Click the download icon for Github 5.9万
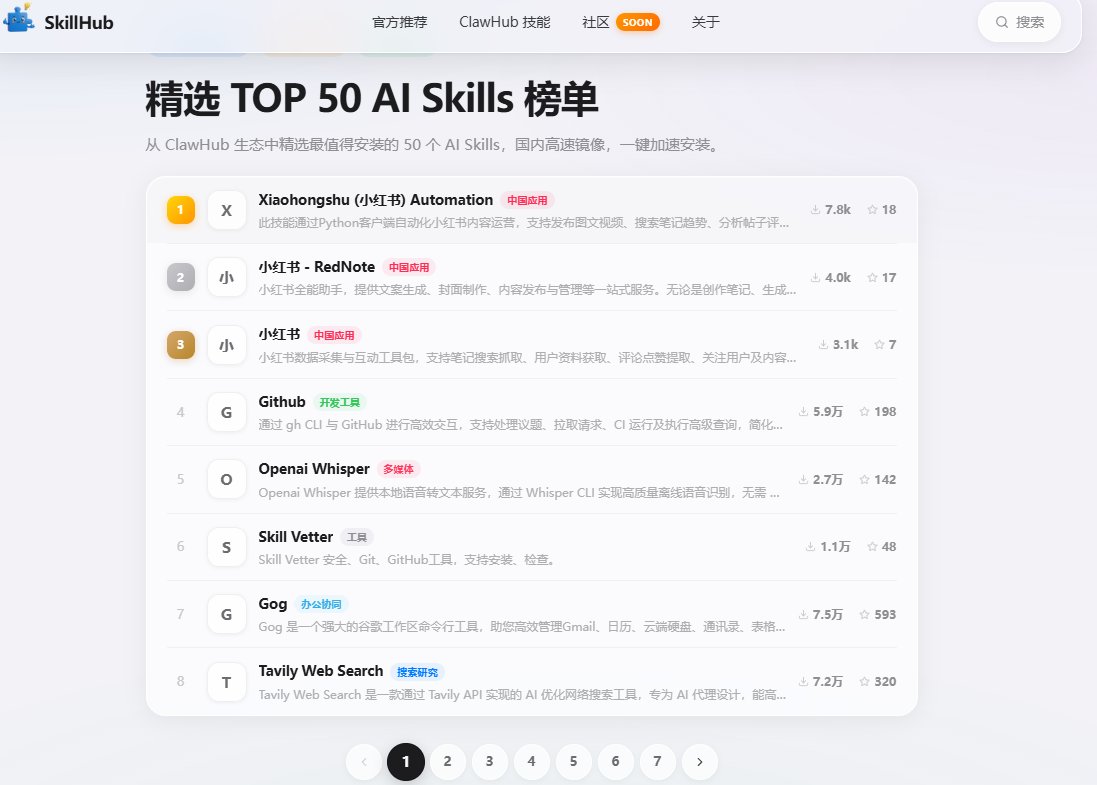1097x785 pixels. 804,412
